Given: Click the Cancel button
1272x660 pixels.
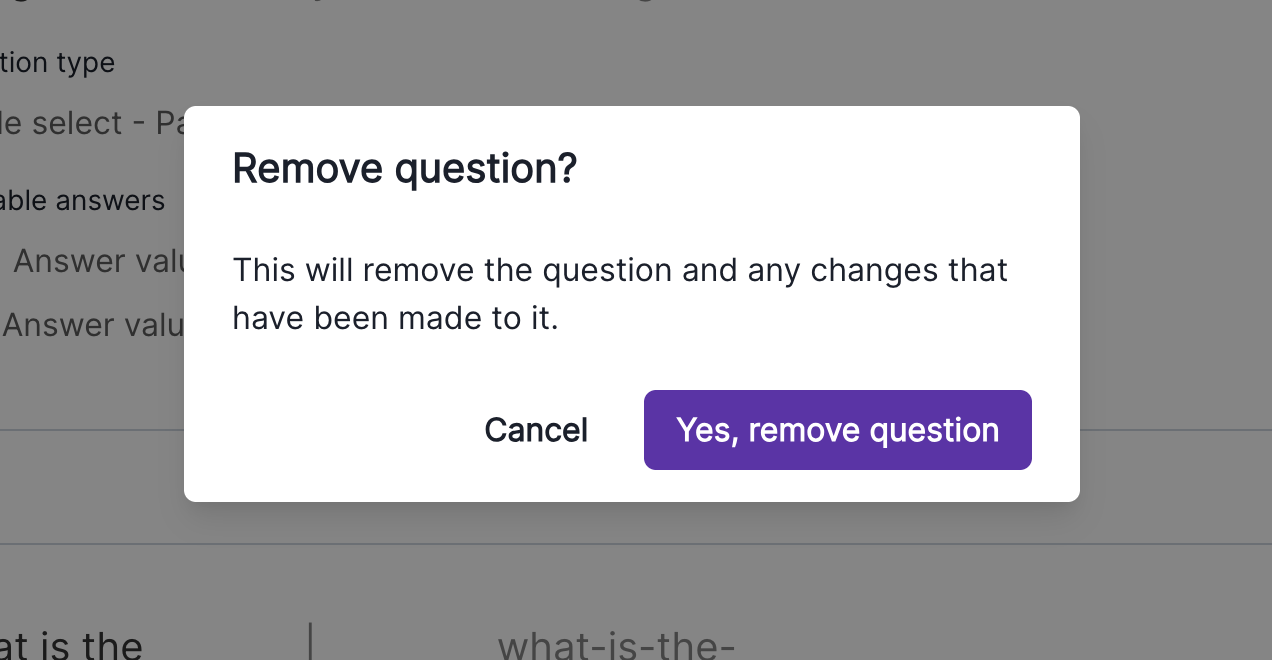Looking at the screenshot, I should pos(536,430).
